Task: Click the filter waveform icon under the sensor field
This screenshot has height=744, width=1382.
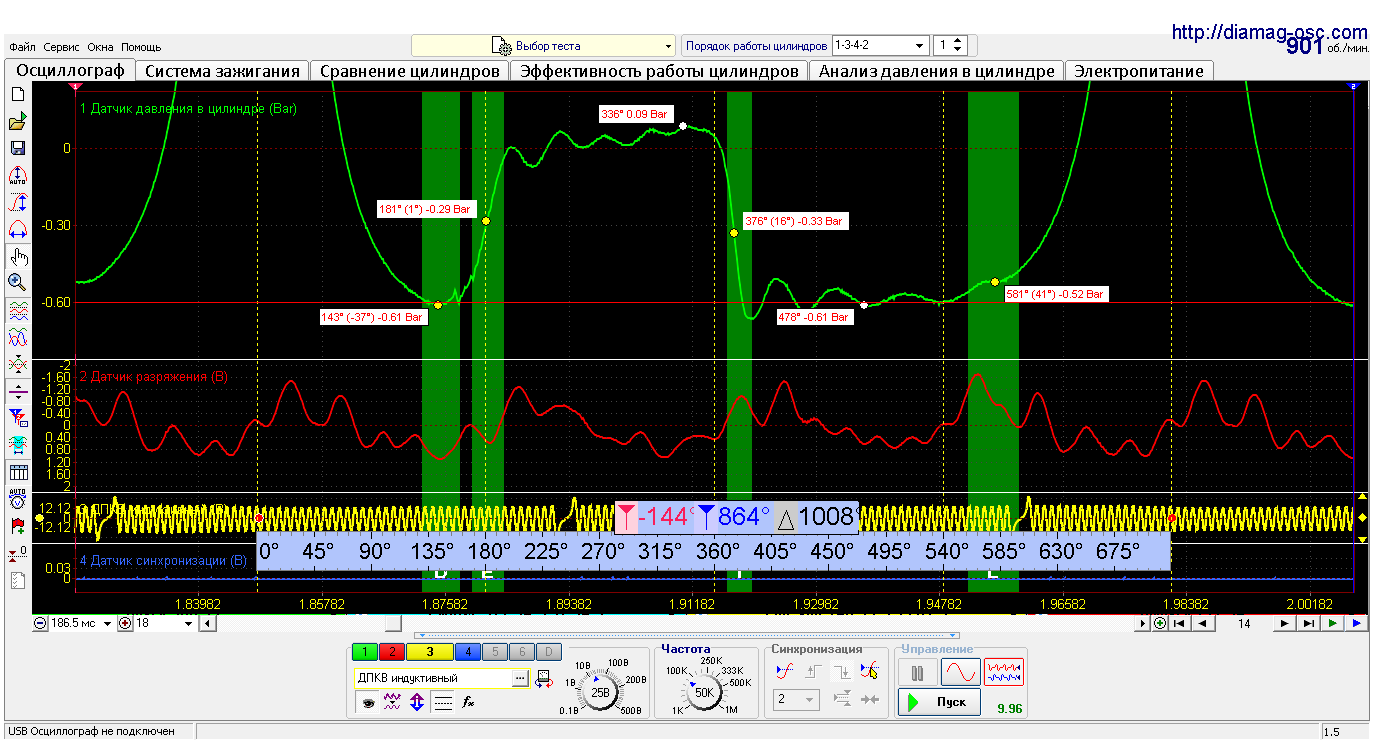Action: click(392, 702)
